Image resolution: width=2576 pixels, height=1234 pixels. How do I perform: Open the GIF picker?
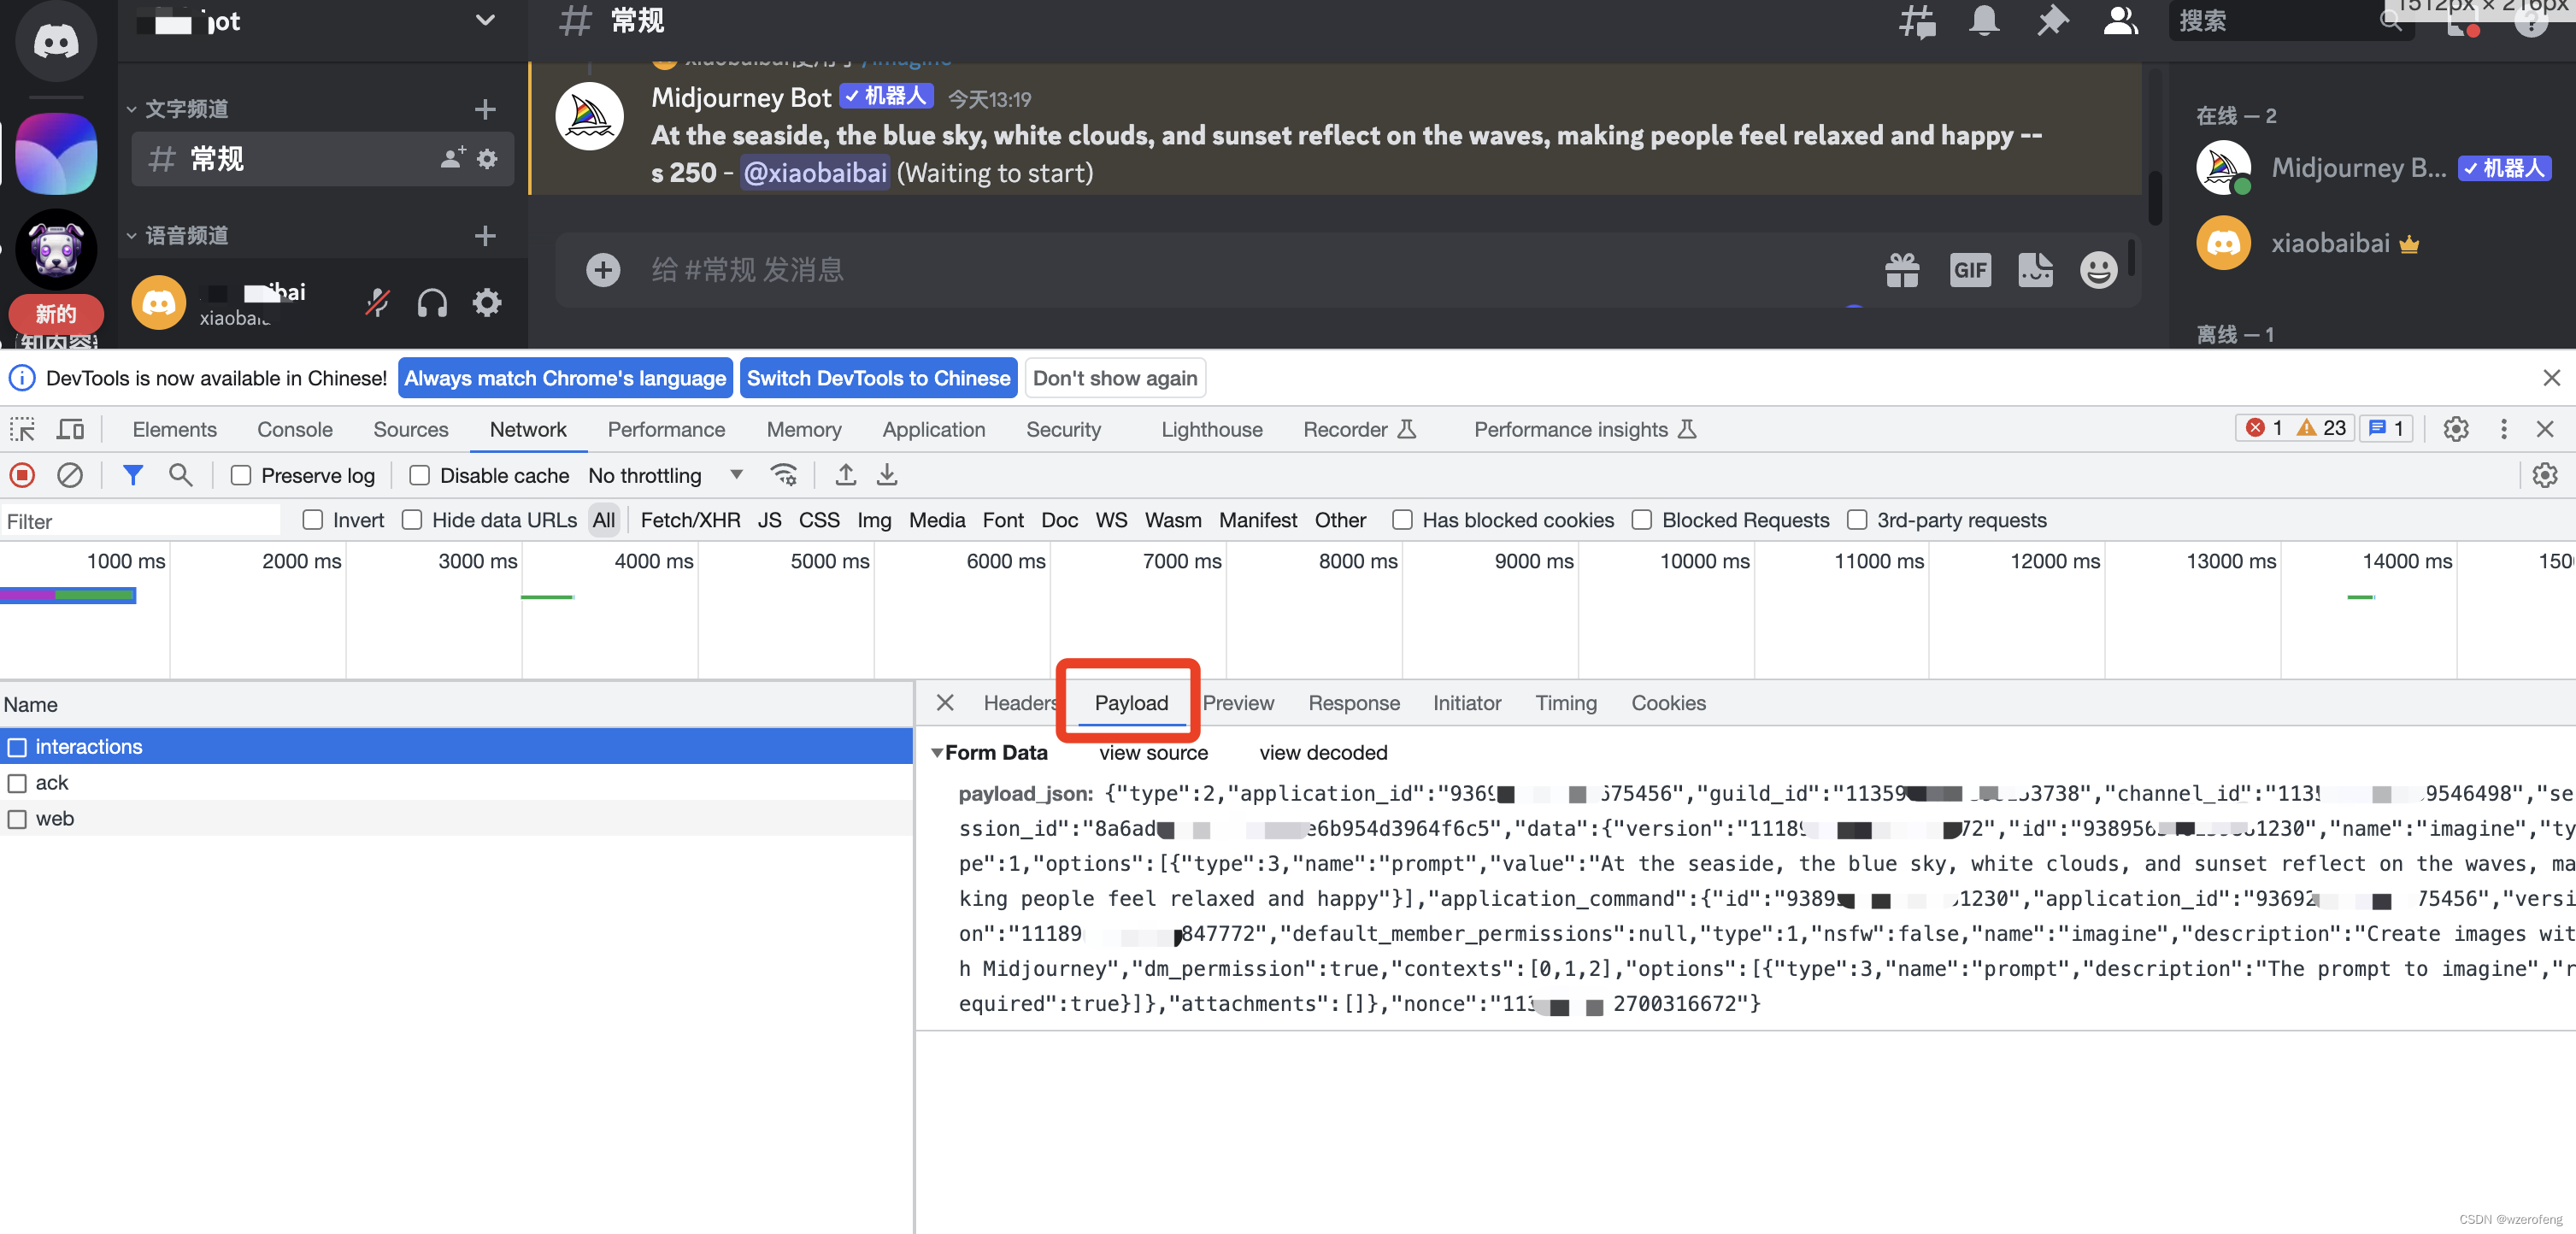click(x=1970, y=270)
